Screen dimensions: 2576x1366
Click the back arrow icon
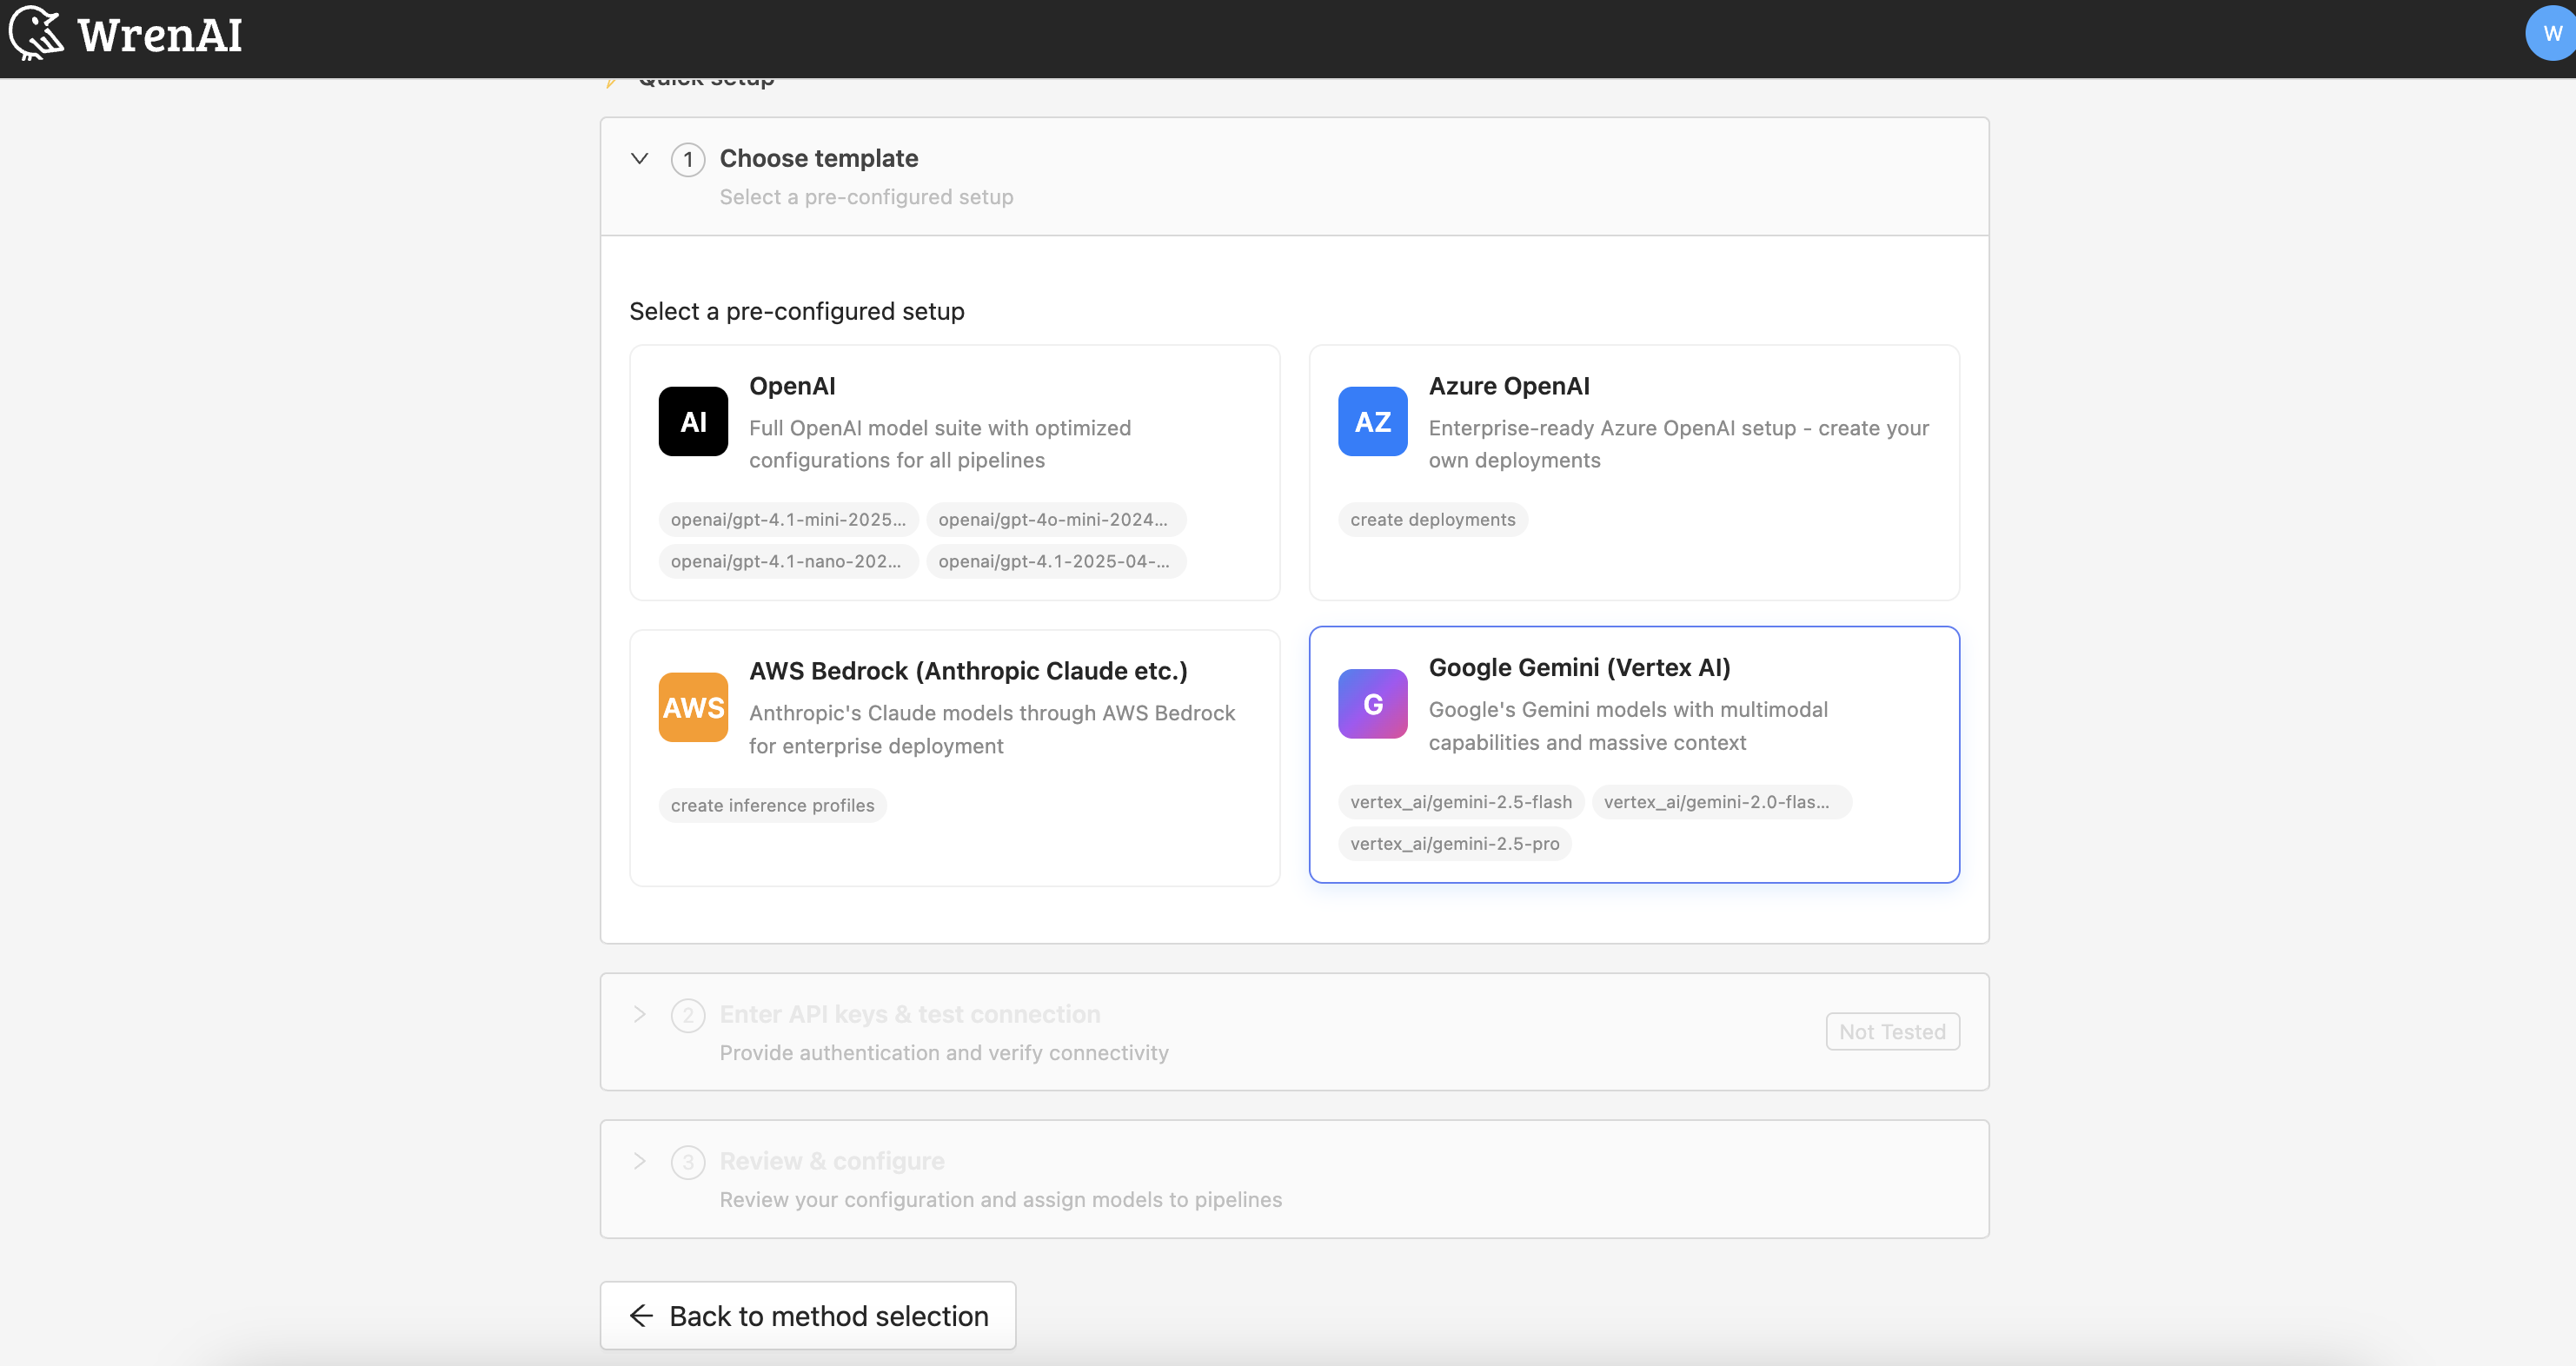click(641, 1315)
